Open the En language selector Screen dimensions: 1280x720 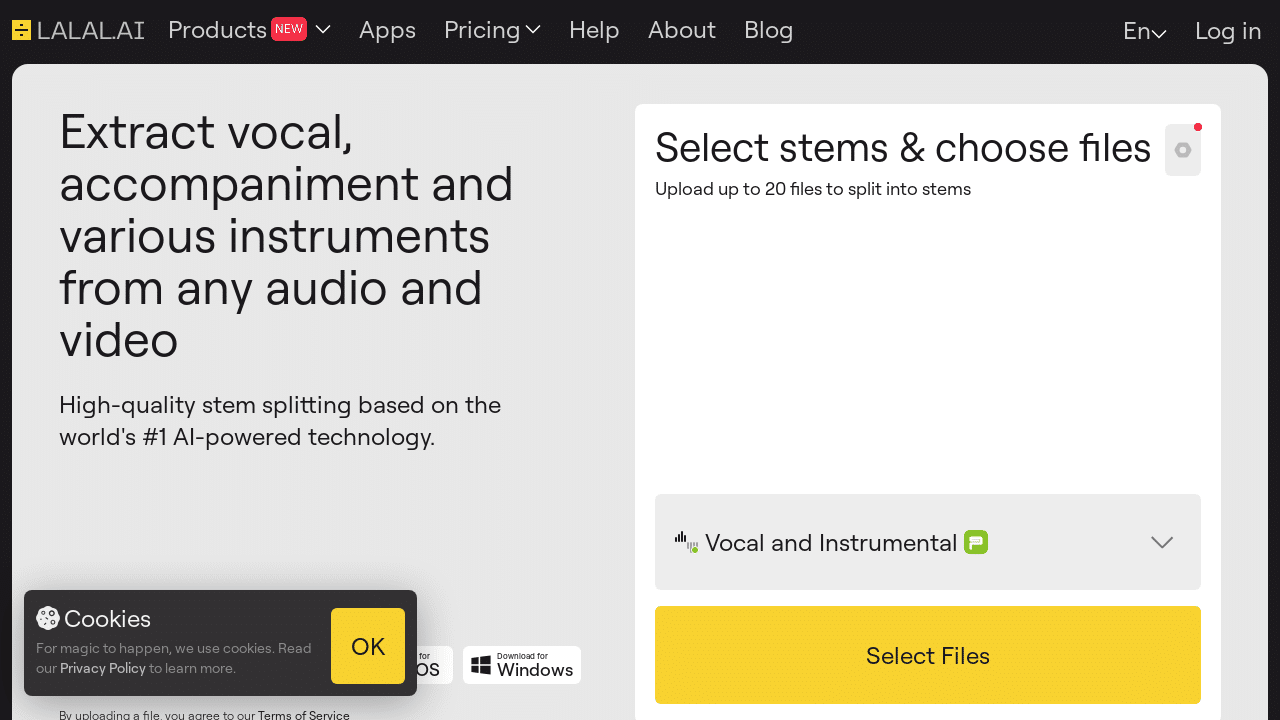click(x=1143, y=31)
